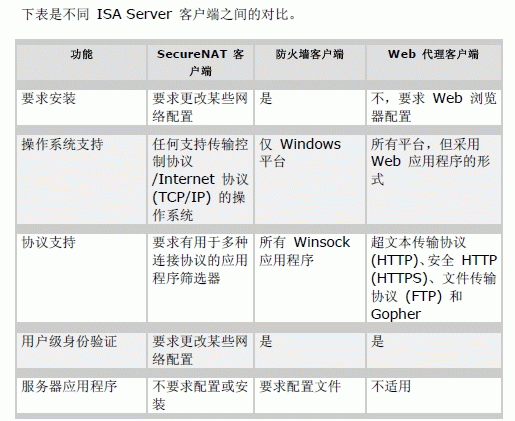Select the 操作系统支持 row label
This screenshot has height=421, width=515.
62,144
